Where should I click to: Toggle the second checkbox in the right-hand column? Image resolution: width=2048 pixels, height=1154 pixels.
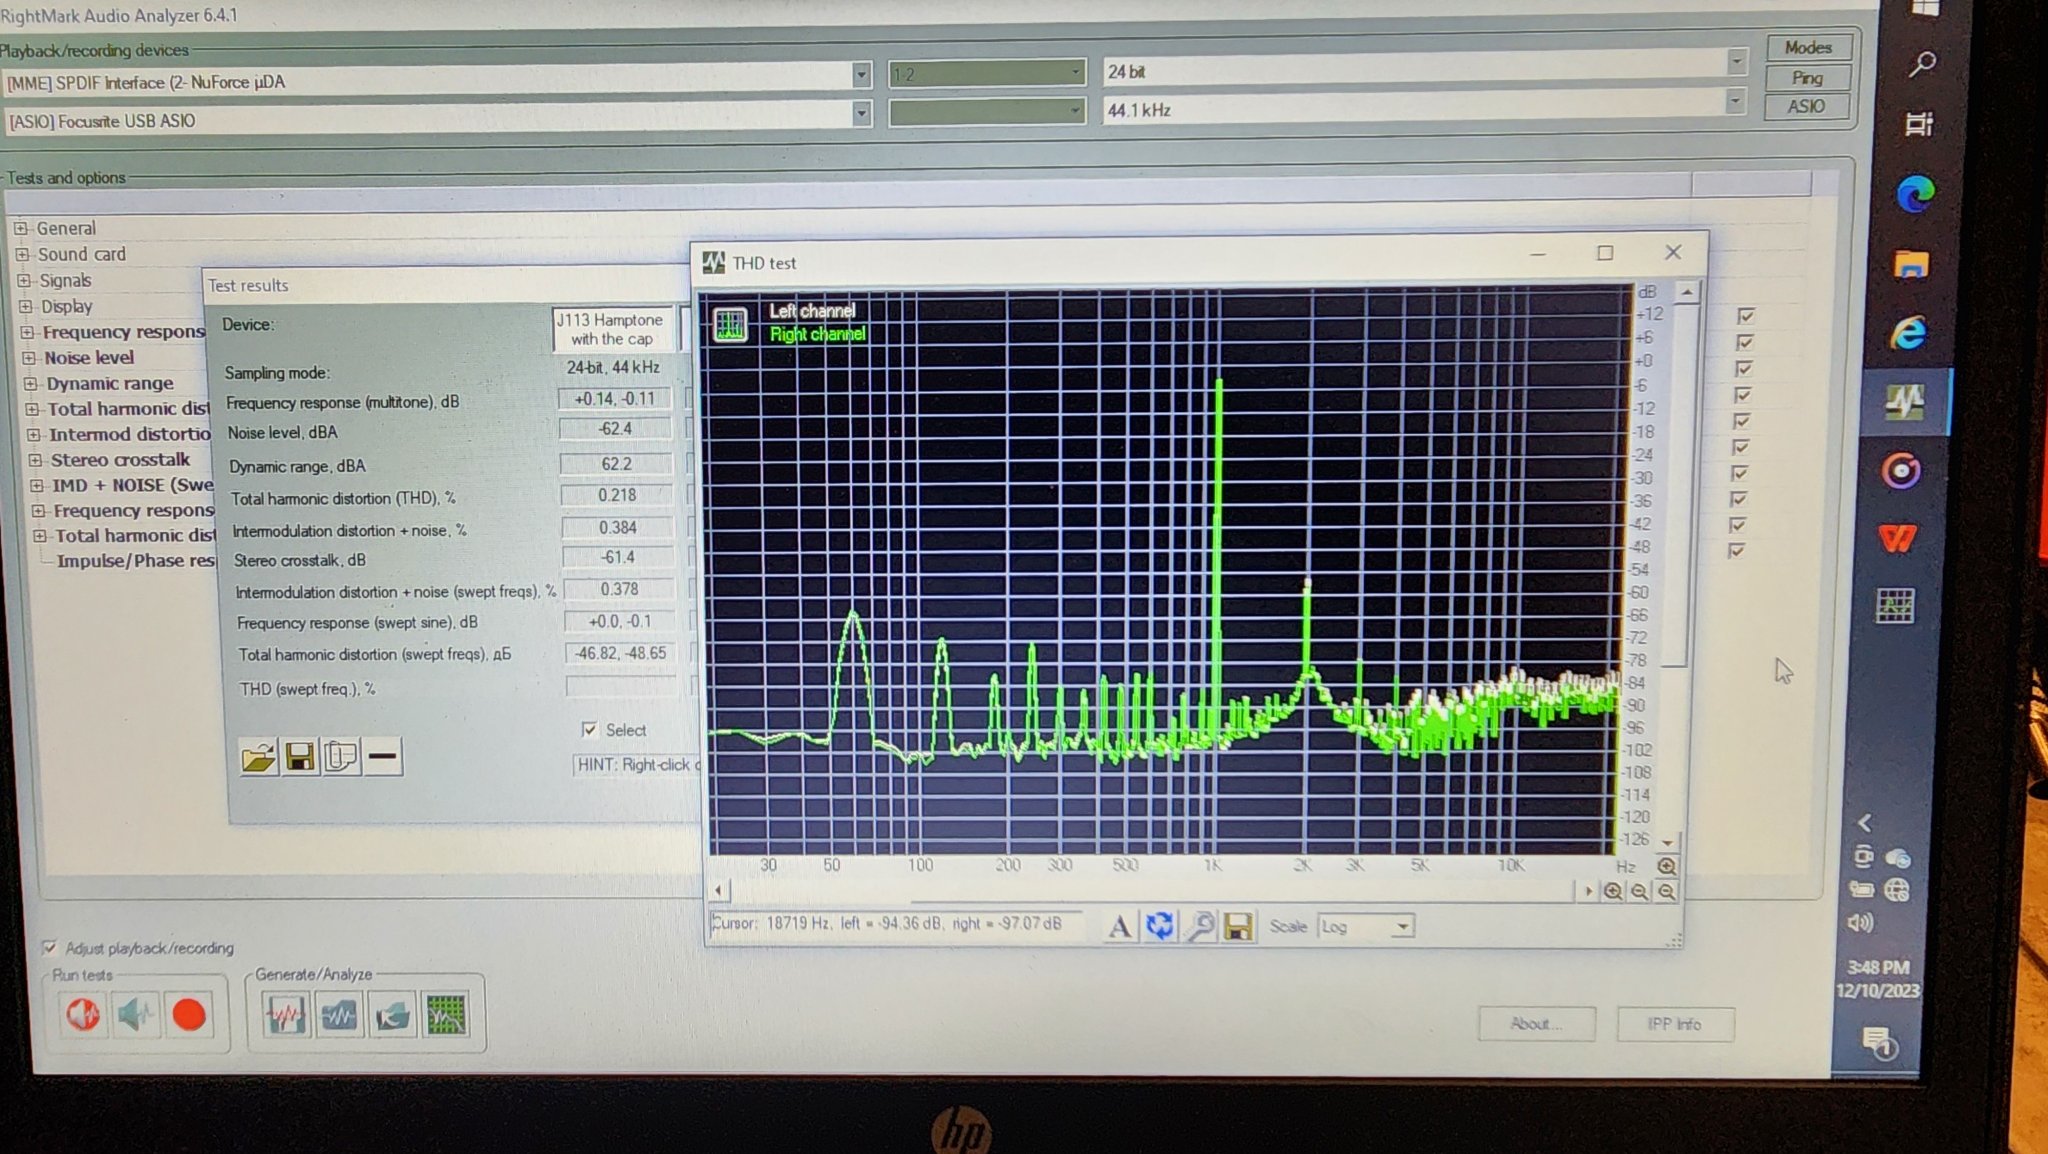click(1745, 342)
